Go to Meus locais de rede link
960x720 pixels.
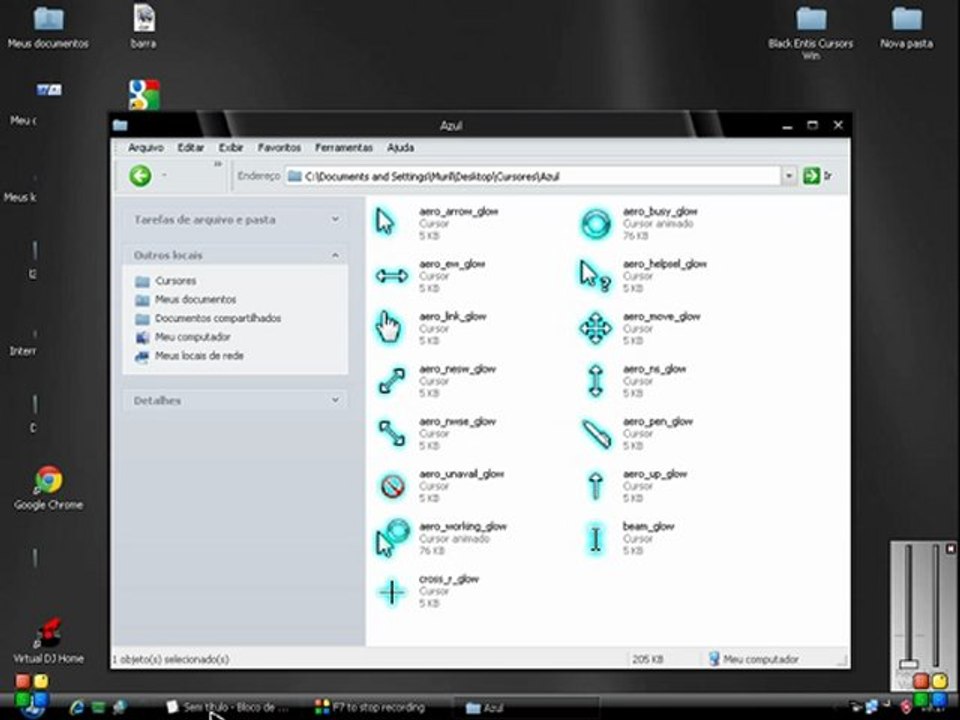pos(199,356)
